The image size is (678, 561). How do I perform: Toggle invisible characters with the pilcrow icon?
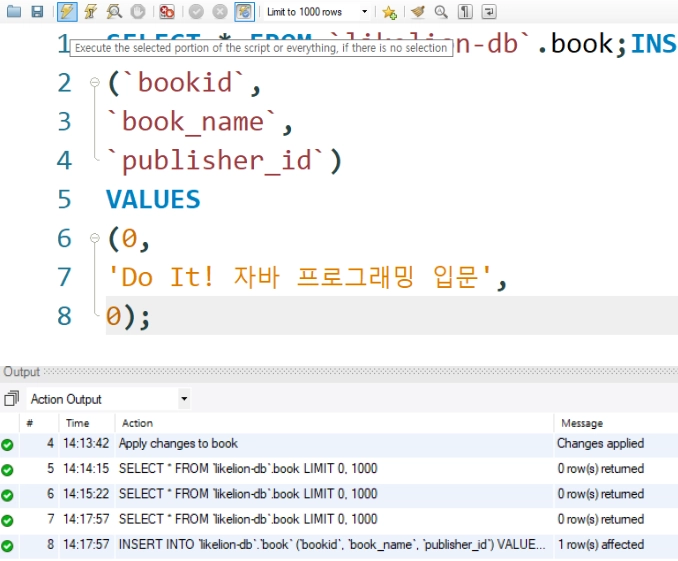tap(465, 12)
